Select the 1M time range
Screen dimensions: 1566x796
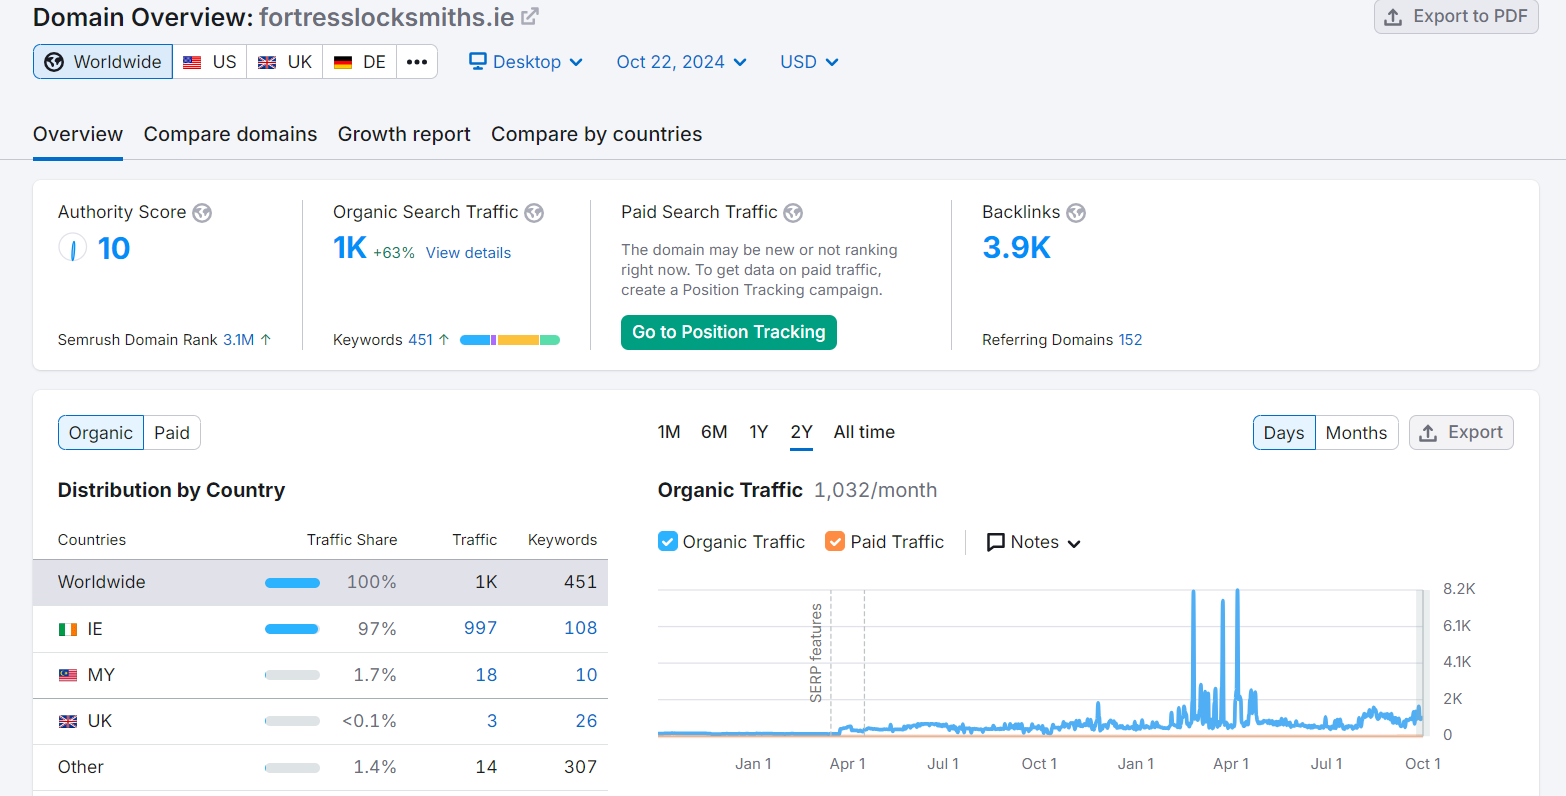[669, 432]
